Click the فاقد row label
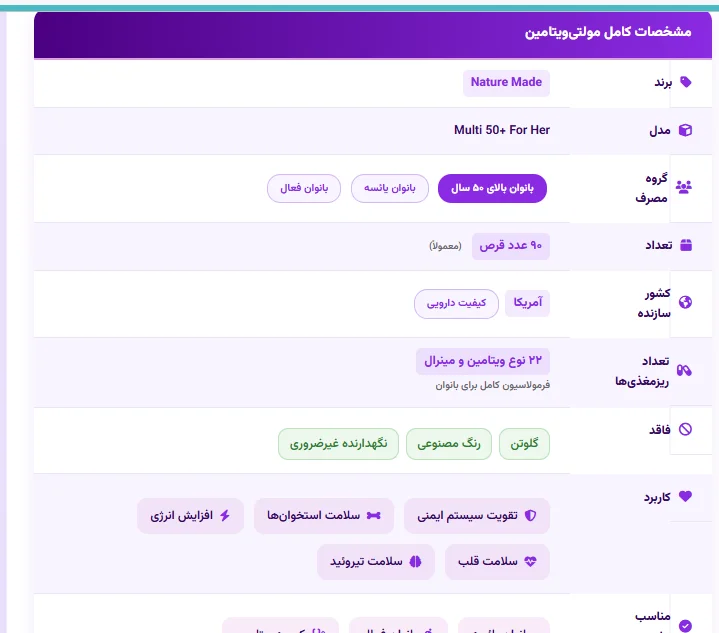 point(660,430)
